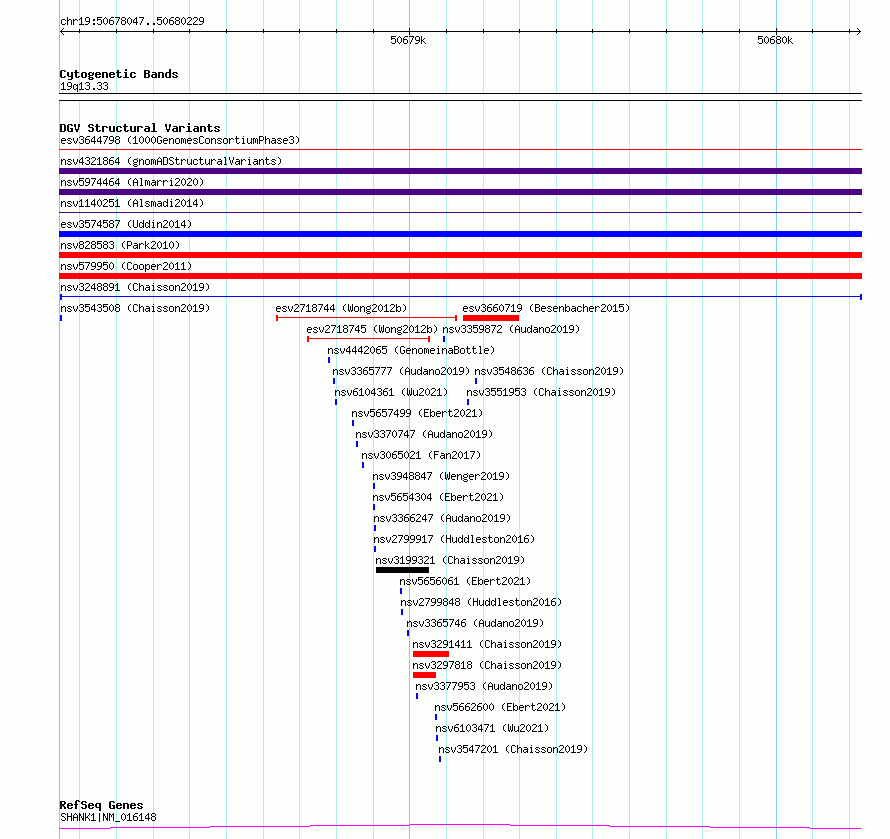The width and height of the screenshot is (890, 839).
Task: Click the right arrow of the ruler
Action: pyautogui.click(x=858, y=32)
